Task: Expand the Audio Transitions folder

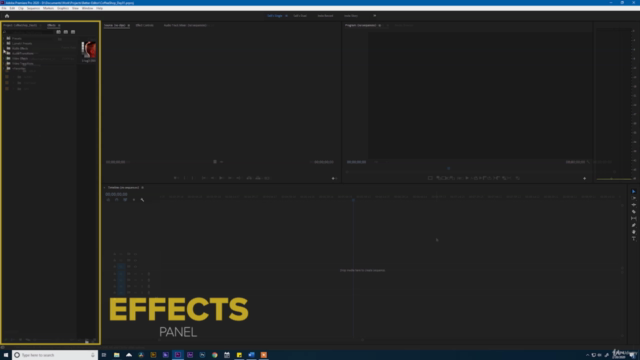Action: (4, 53)
